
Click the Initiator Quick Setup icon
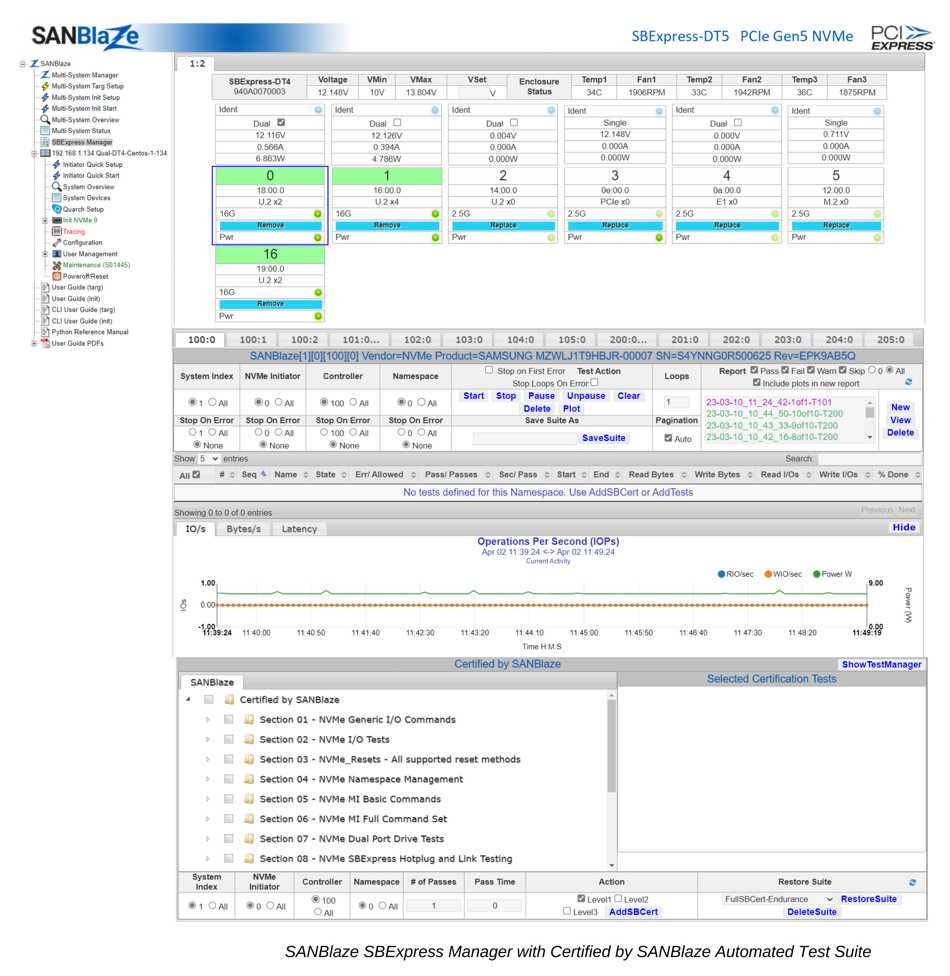pyautogui.click(x=57, y=164)
